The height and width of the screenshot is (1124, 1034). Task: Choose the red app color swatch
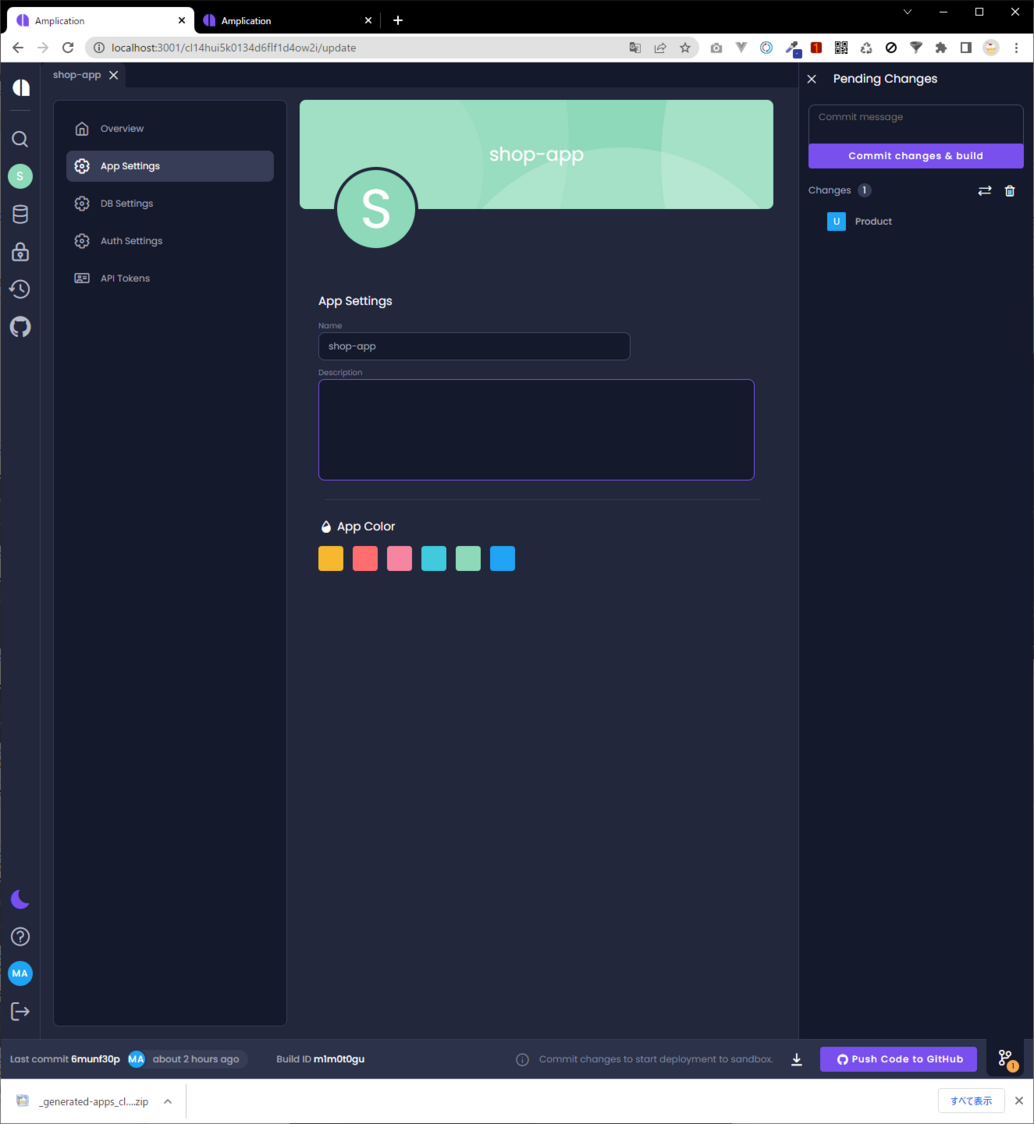(x=365, y=558)
